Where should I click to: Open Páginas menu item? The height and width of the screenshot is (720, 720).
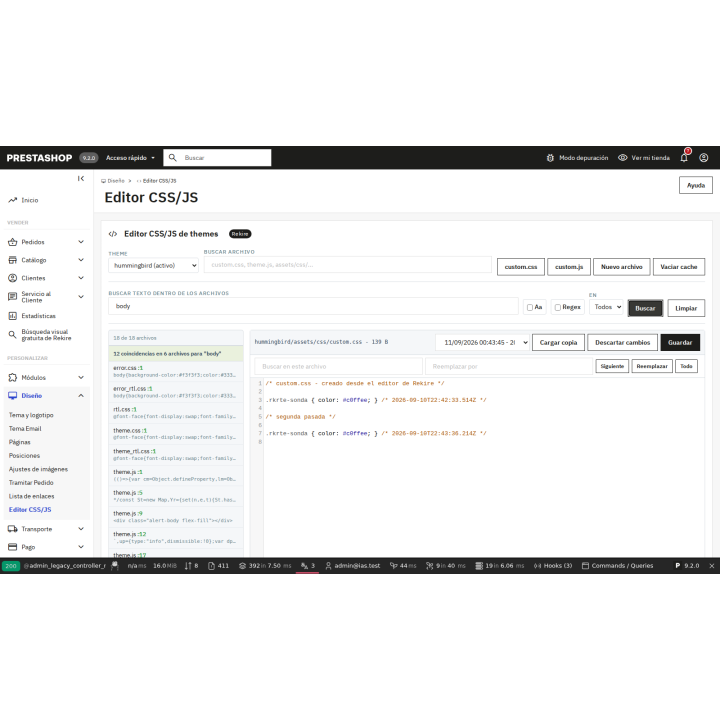19,442
